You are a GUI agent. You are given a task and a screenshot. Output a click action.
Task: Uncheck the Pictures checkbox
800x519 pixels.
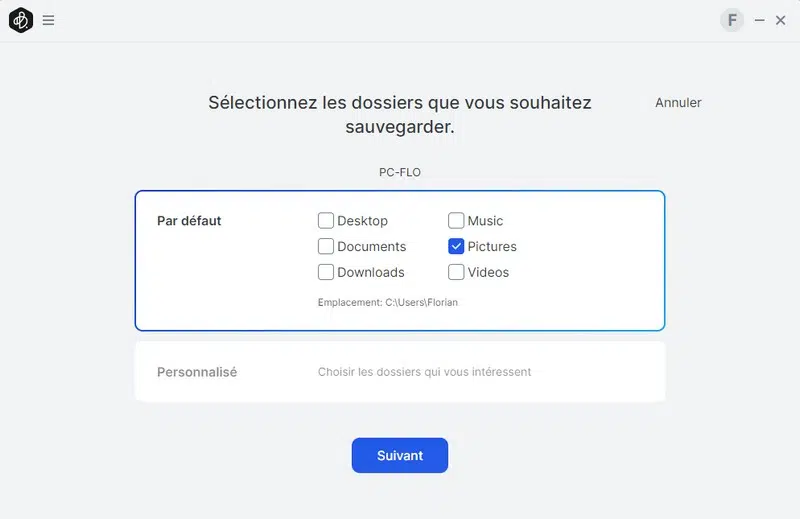click(456, 247)
